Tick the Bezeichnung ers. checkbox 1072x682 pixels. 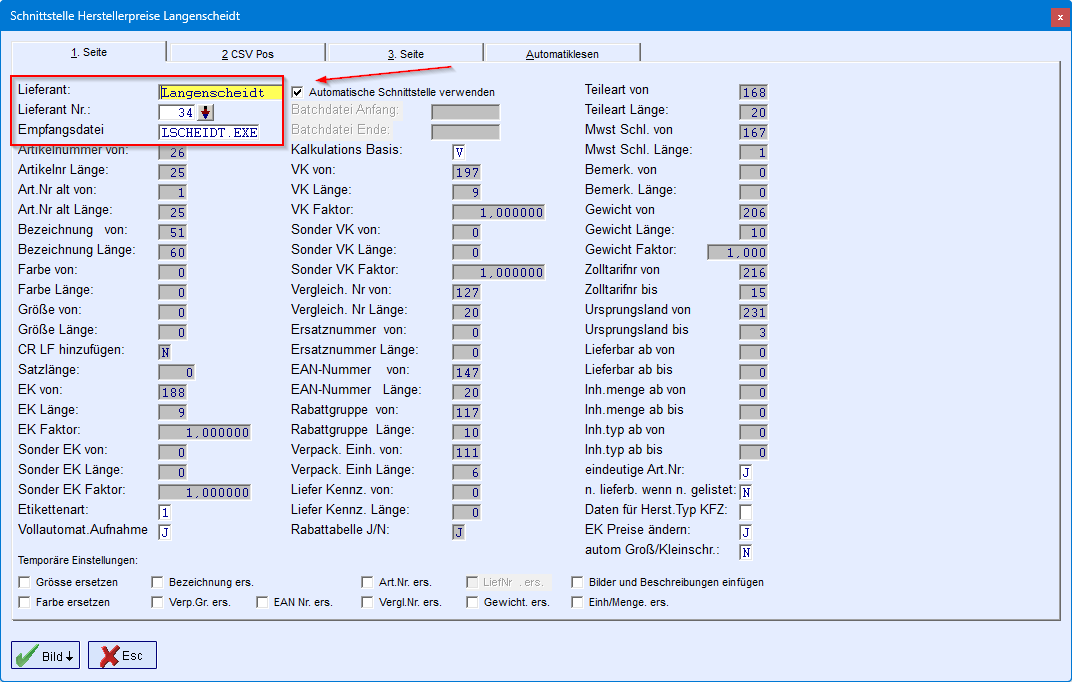click(157, 582)
